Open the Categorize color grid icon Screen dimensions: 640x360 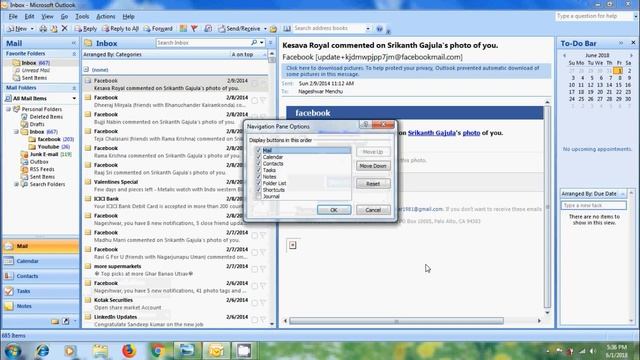183,29
